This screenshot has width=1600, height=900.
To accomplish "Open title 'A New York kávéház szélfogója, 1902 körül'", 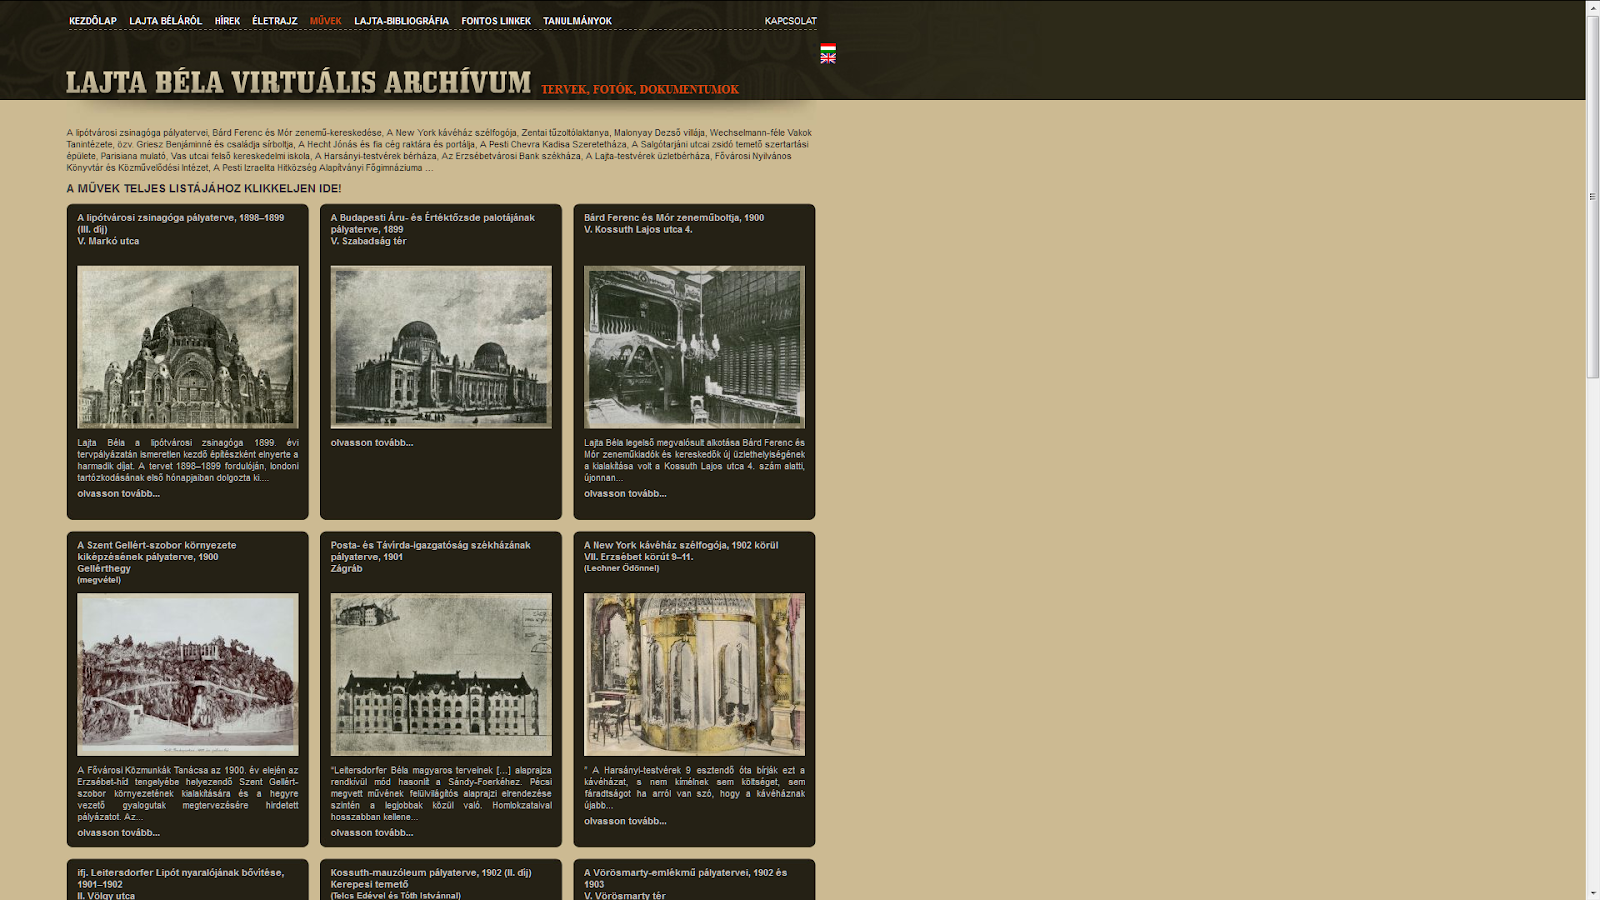I will [681, 545].
